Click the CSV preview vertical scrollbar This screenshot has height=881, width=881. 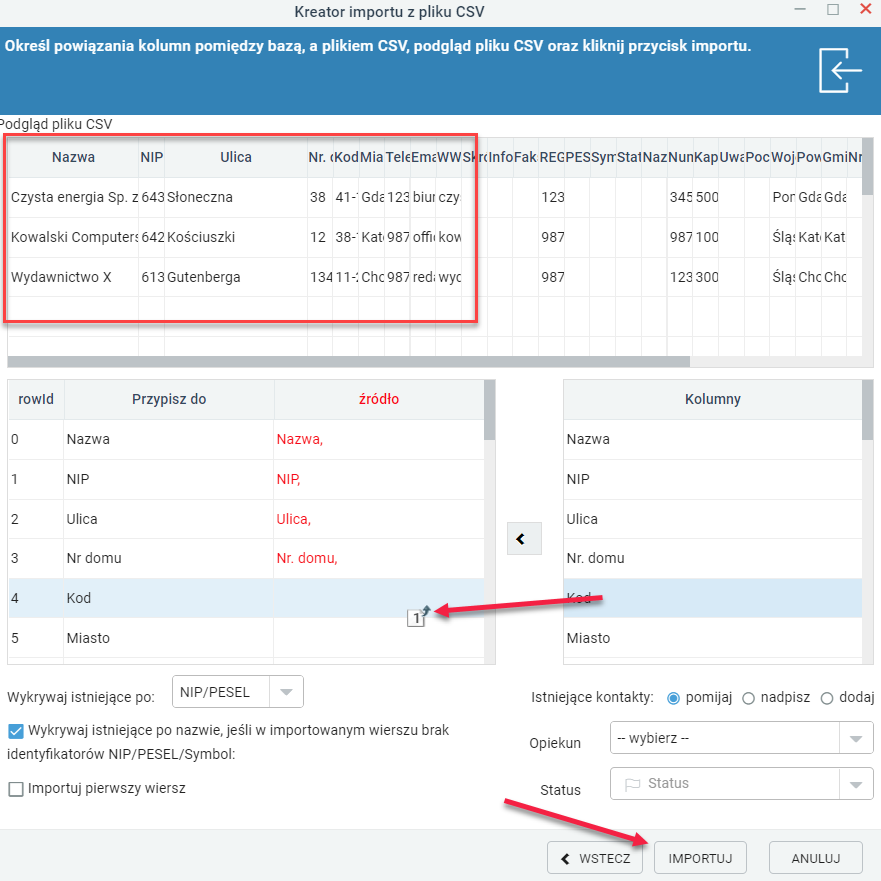[868, 166]
